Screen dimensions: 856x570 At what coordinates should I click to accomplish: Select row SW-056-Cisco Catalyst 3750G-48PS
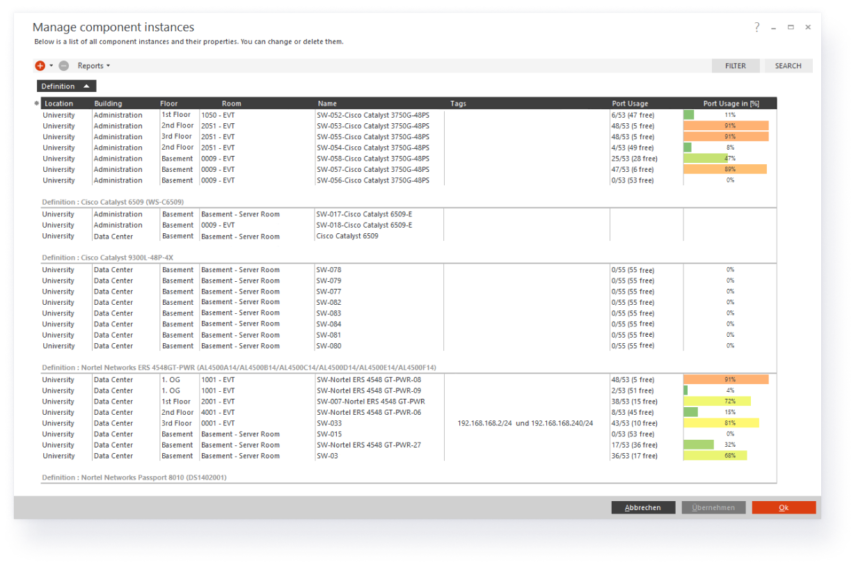[x=408, y=181]
